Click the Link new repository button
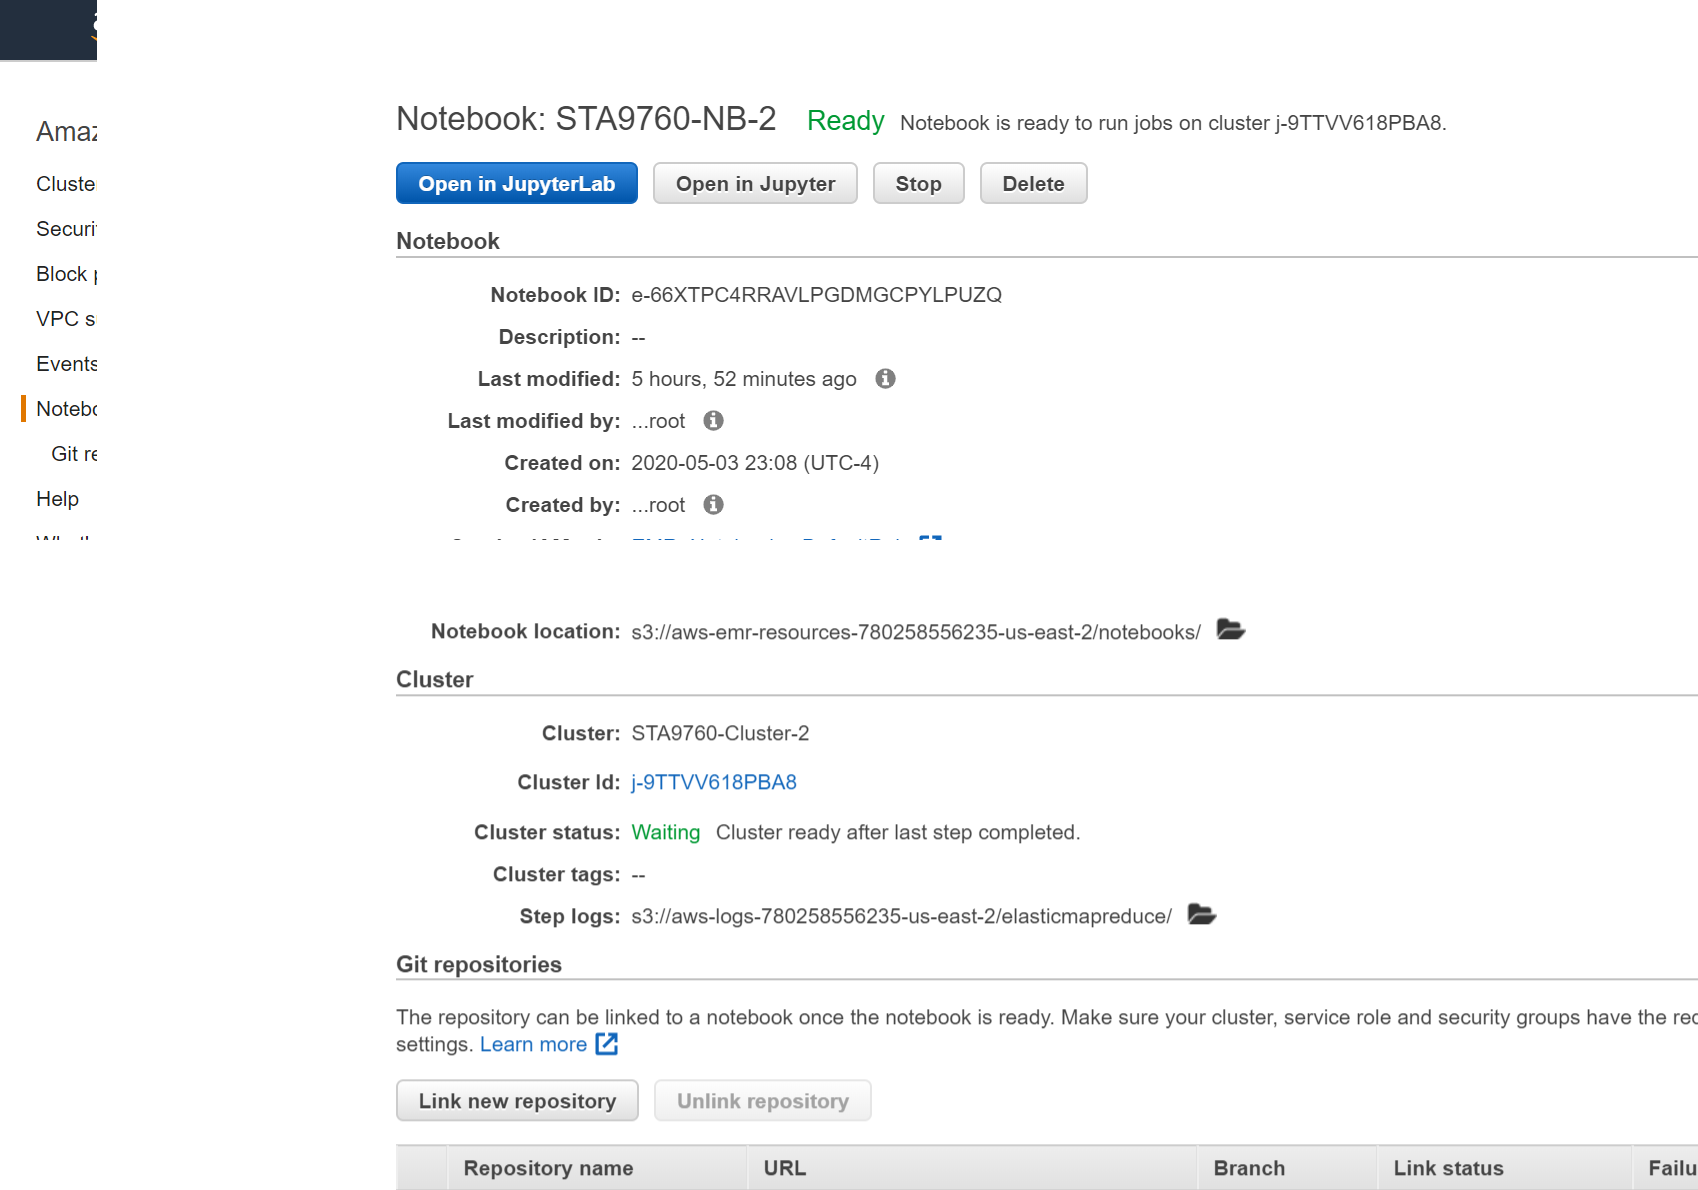 [x=517, y=1100]
